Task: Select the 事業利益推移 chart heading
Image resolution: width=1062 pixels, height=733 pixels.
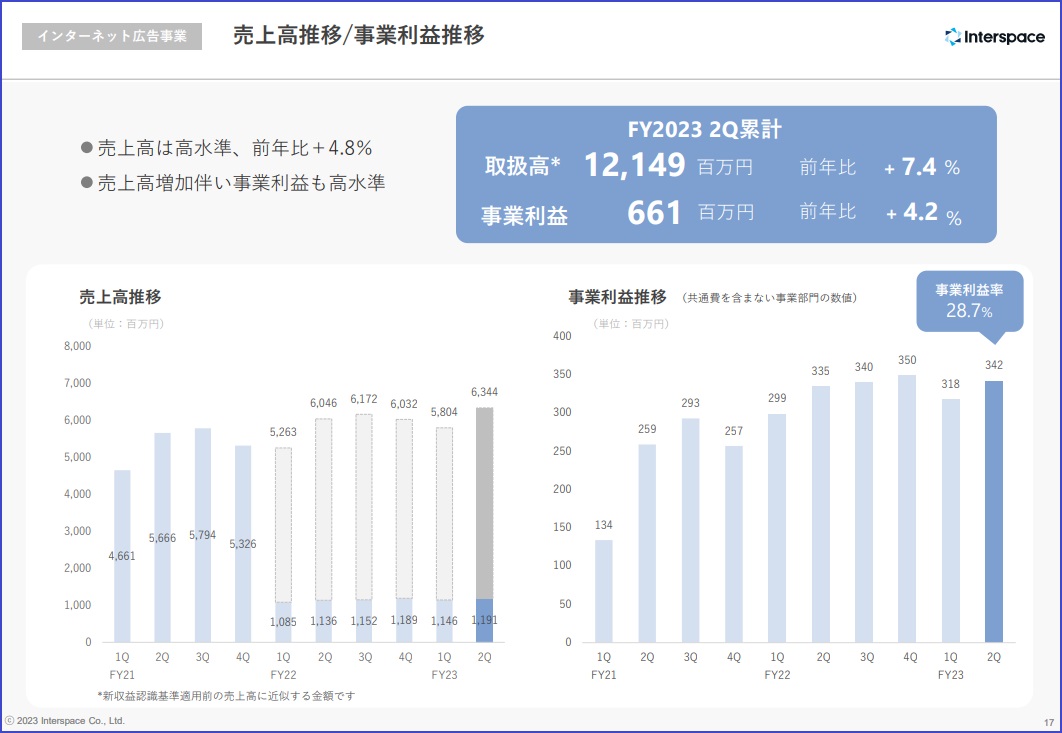Action: click(x=617, y=297)
